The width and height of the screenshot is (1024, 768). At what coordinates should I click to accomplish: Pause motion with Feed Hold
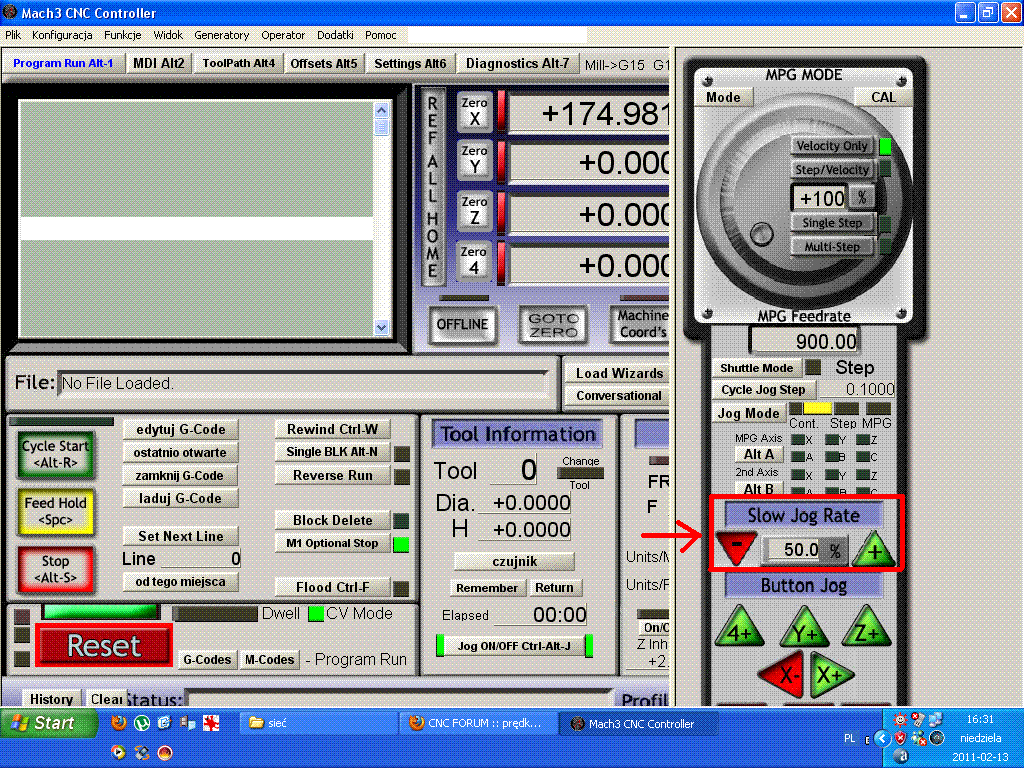(x=56, y=511)
